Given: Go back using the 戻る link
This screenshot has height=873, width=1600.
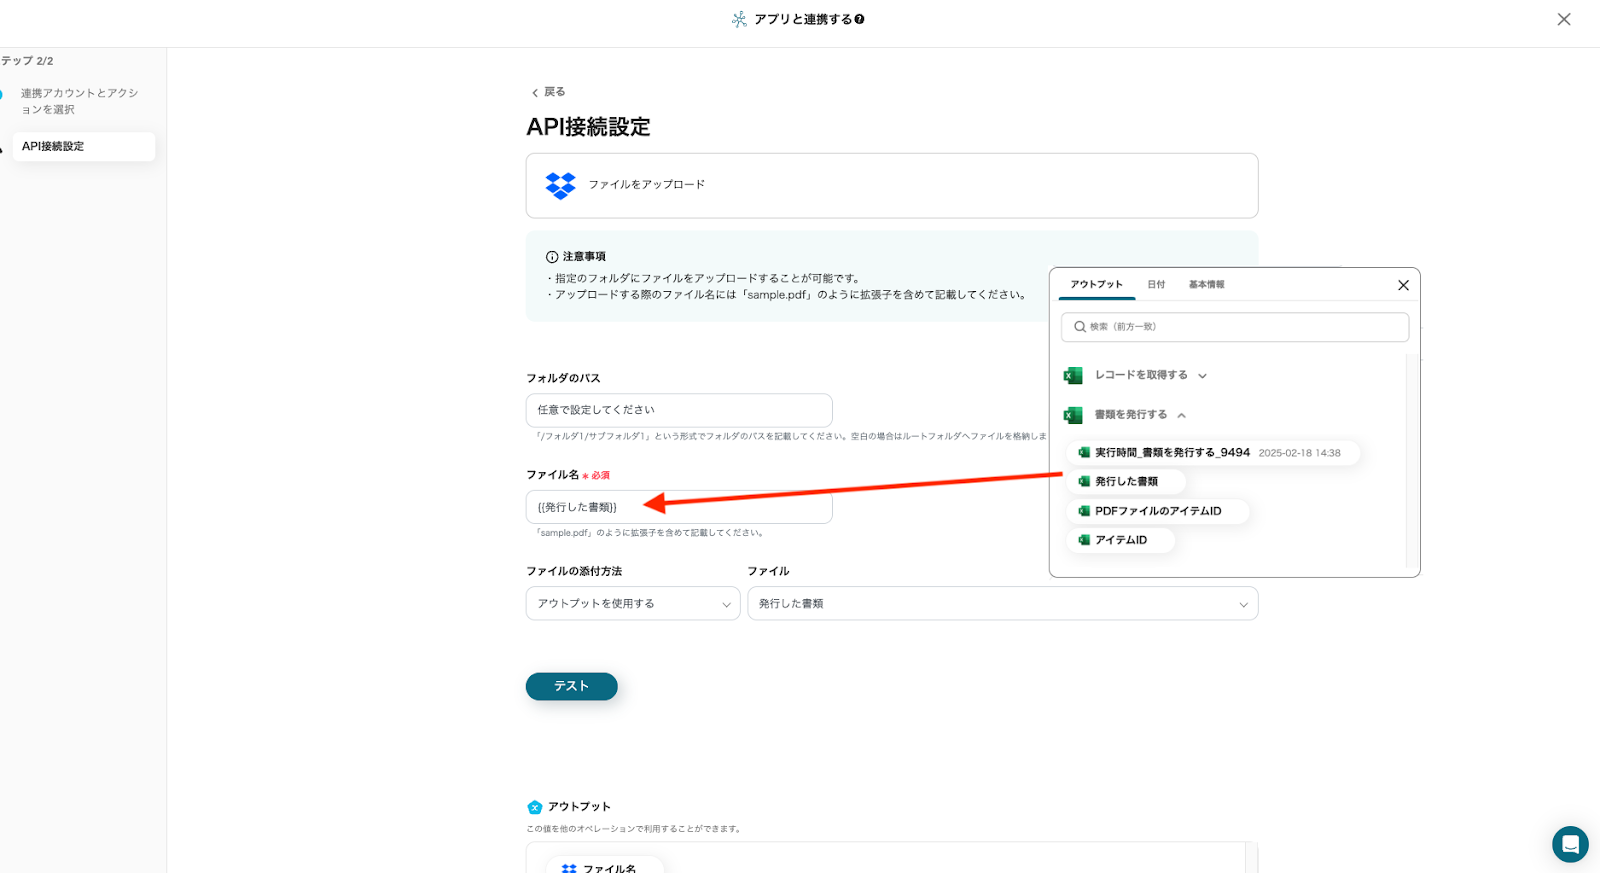Looking at the screenshot, I should (x=548, y=92).
